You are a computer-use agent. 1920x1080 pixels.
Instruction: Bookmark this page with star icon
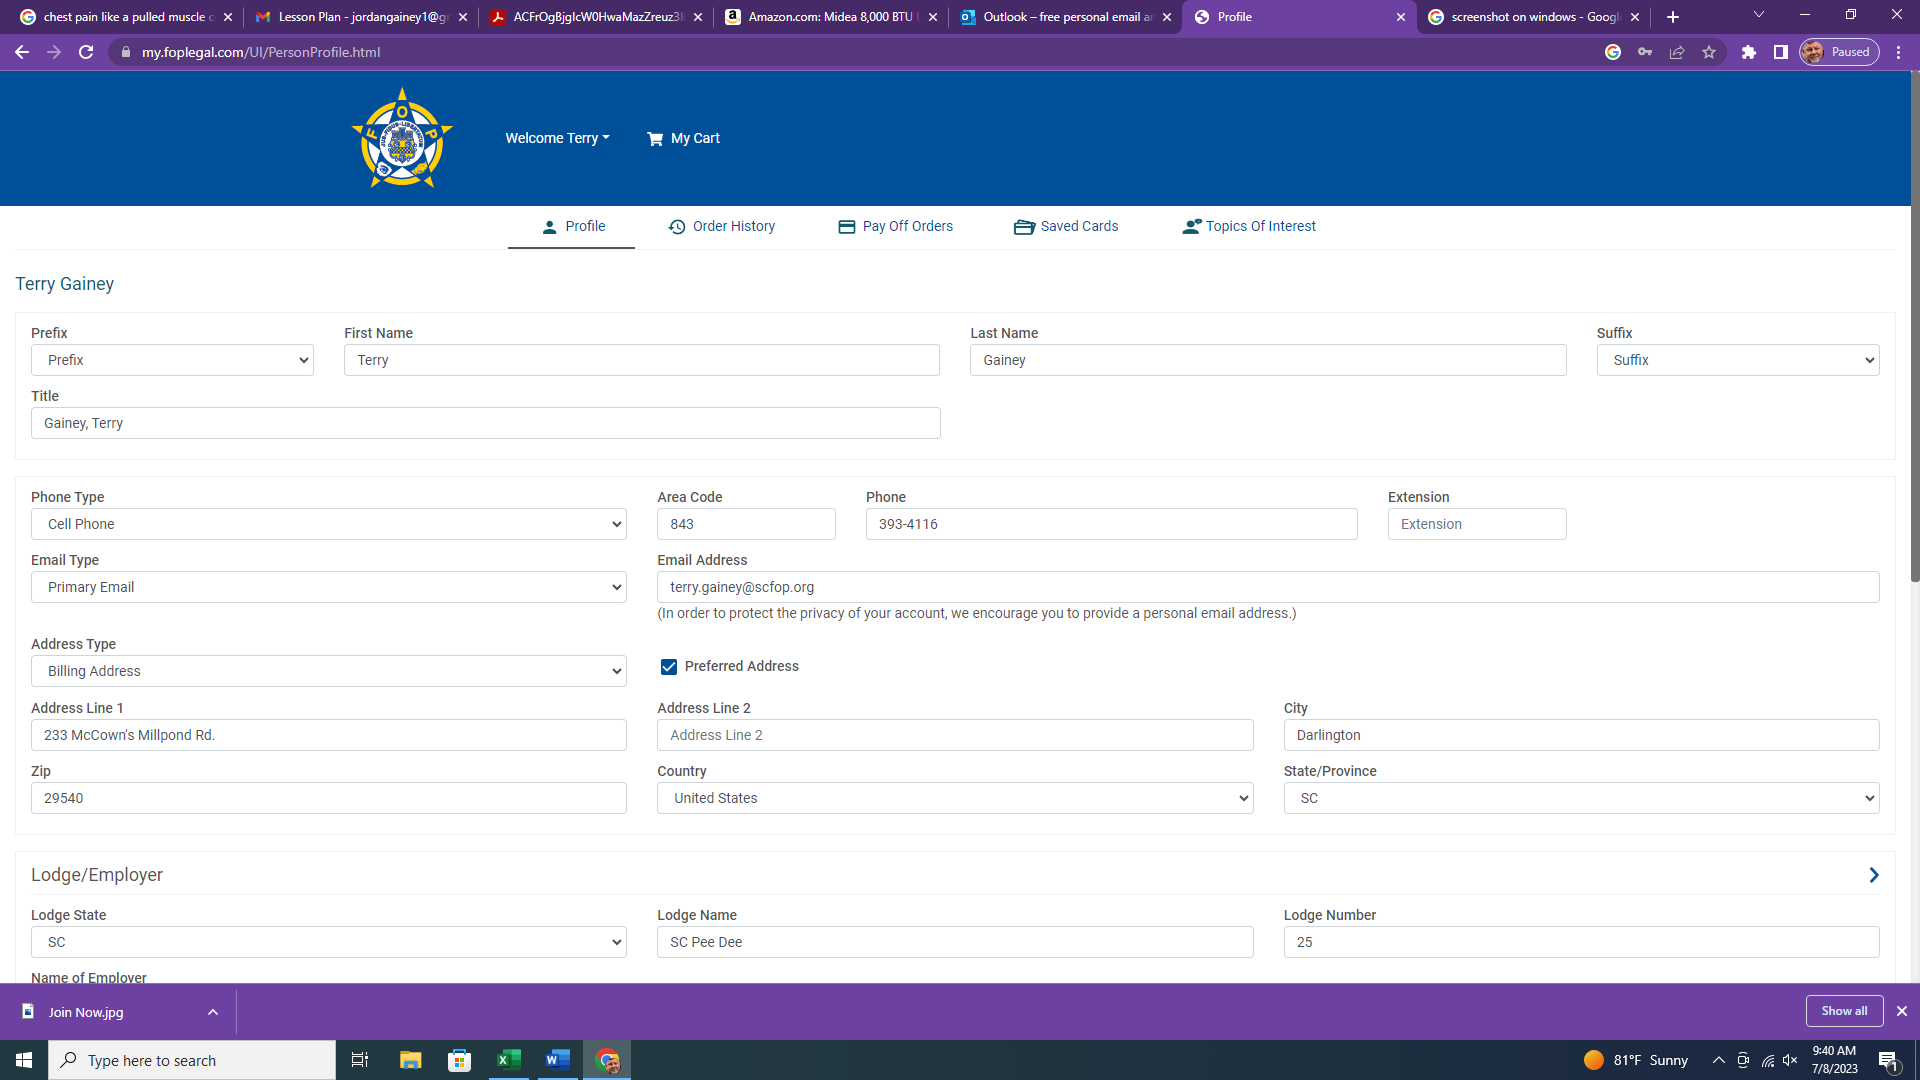[x=1709, y=52]
